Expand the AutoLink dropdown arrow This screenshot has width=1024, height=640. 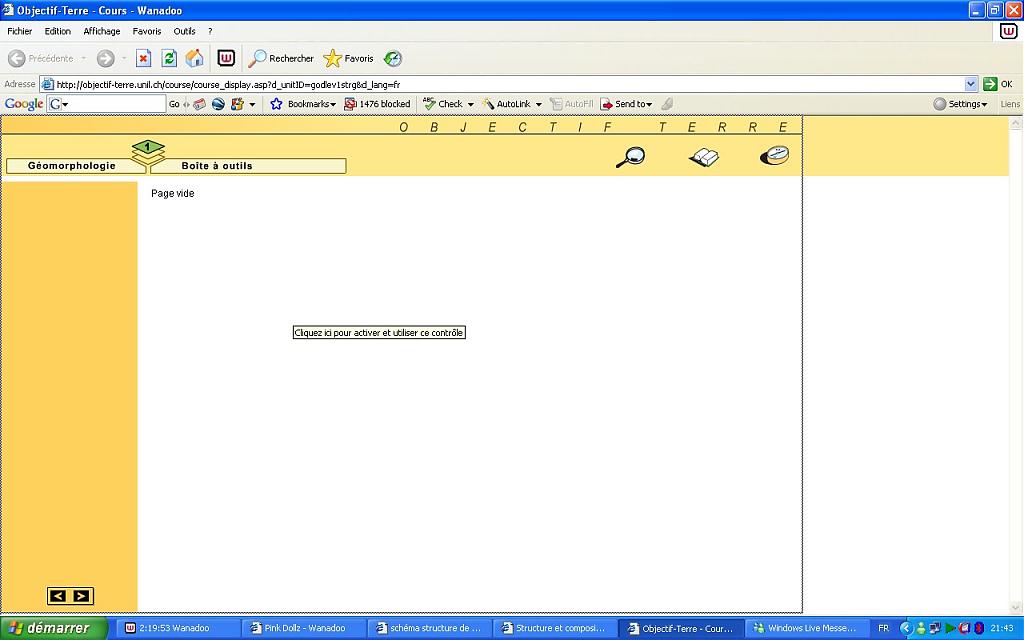click(539, 104)
